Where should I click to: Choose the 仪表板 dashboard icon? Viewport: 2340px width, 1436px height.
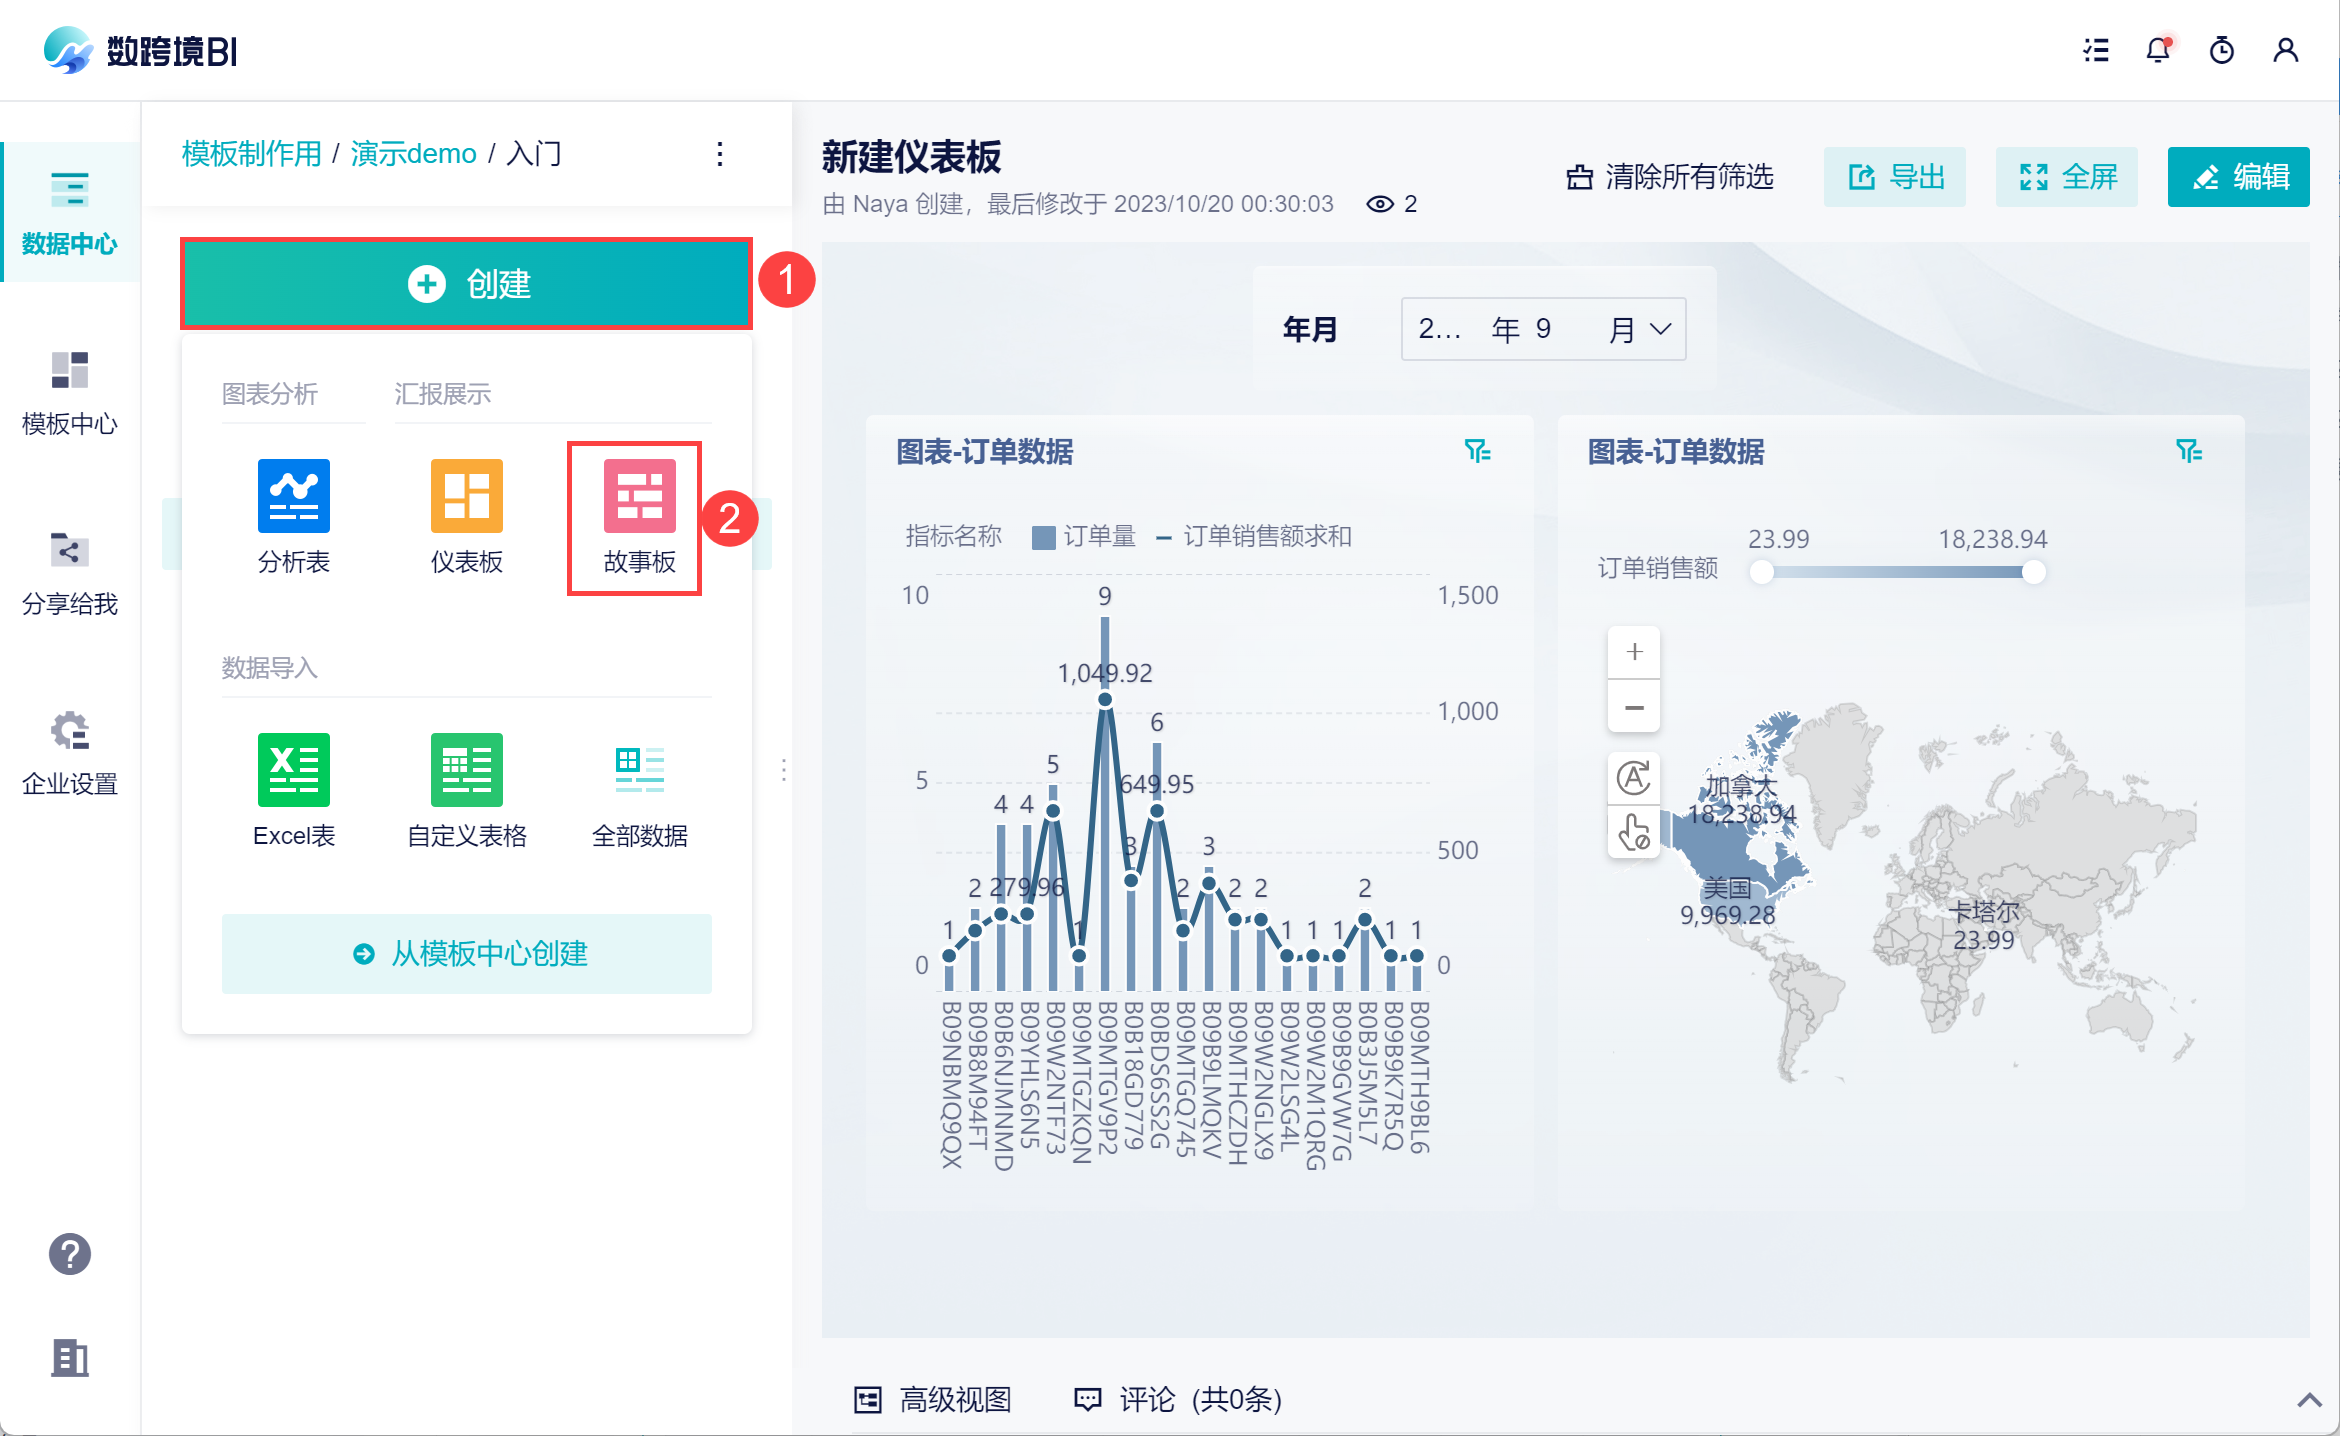tap(466, 497)
